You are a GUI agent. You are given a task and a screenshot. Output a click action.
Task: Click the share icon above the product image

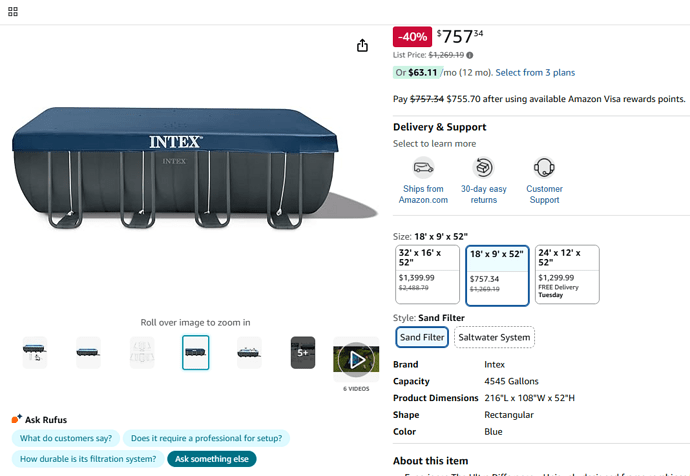click(x=362, y=46)
